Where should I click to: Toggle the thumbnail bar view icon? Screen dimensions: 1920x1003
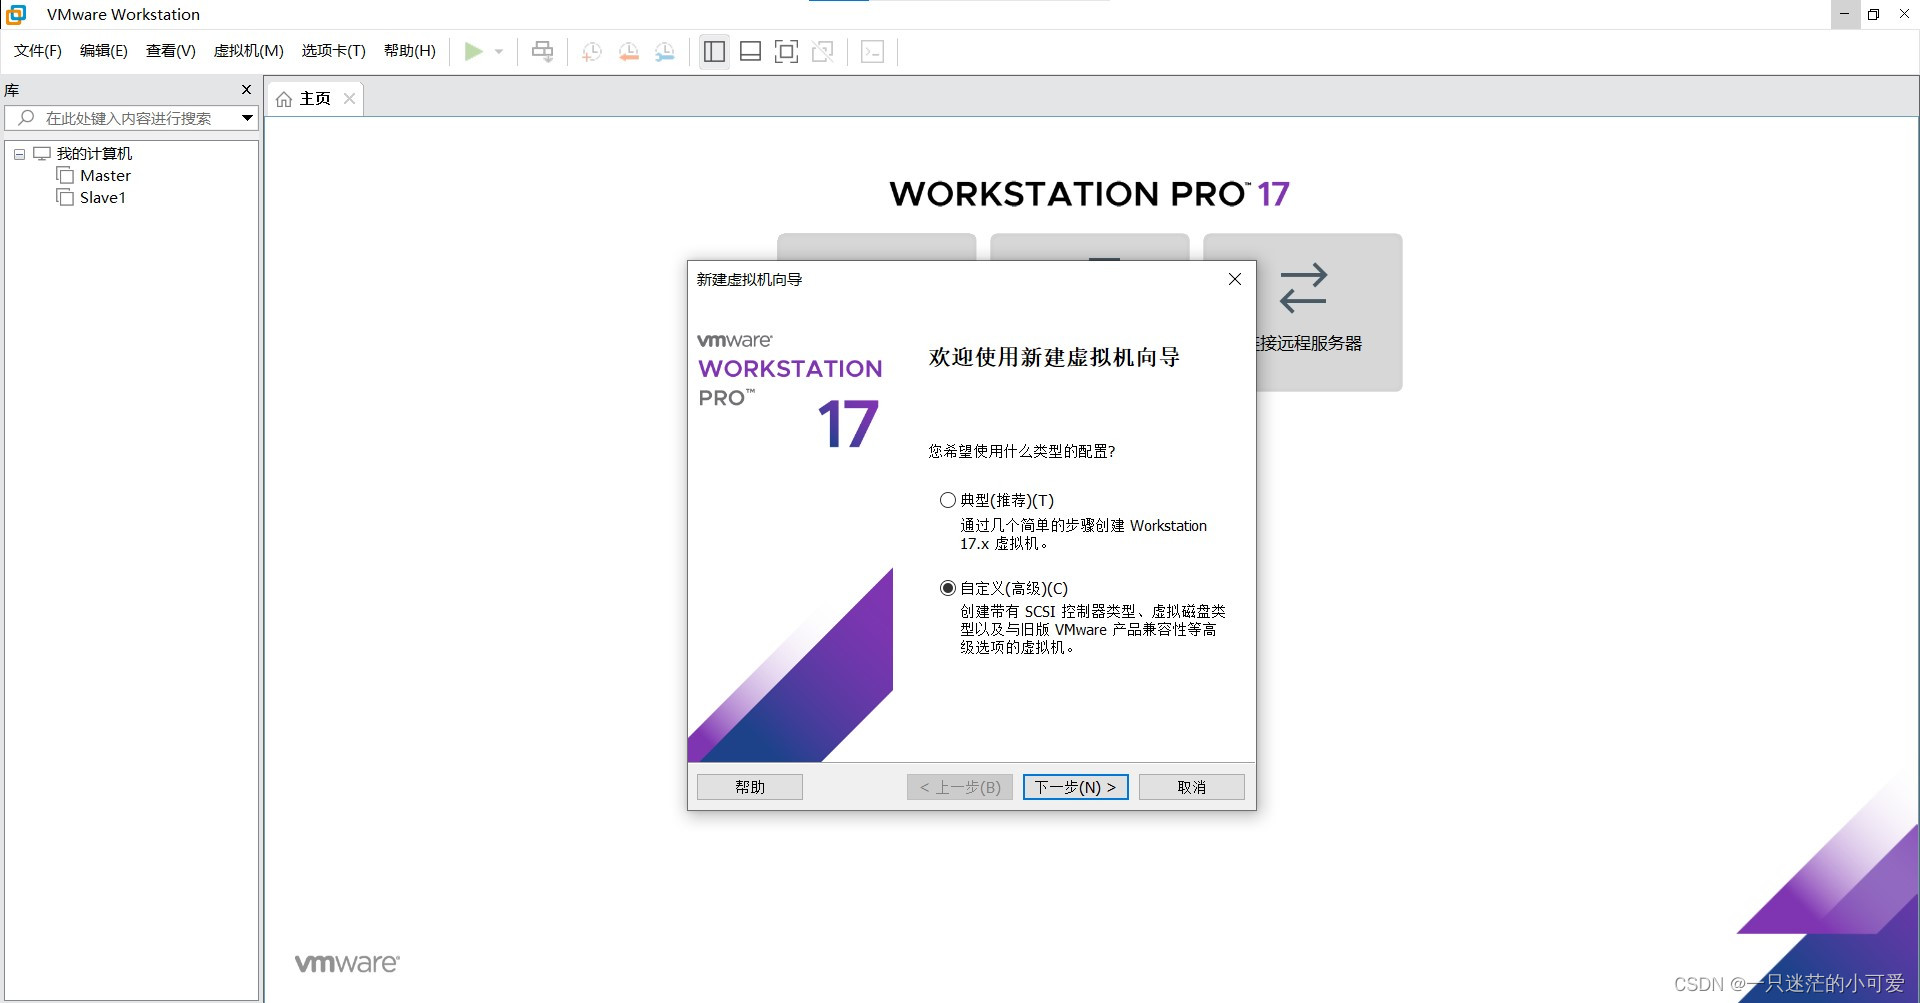pos(750,51)
